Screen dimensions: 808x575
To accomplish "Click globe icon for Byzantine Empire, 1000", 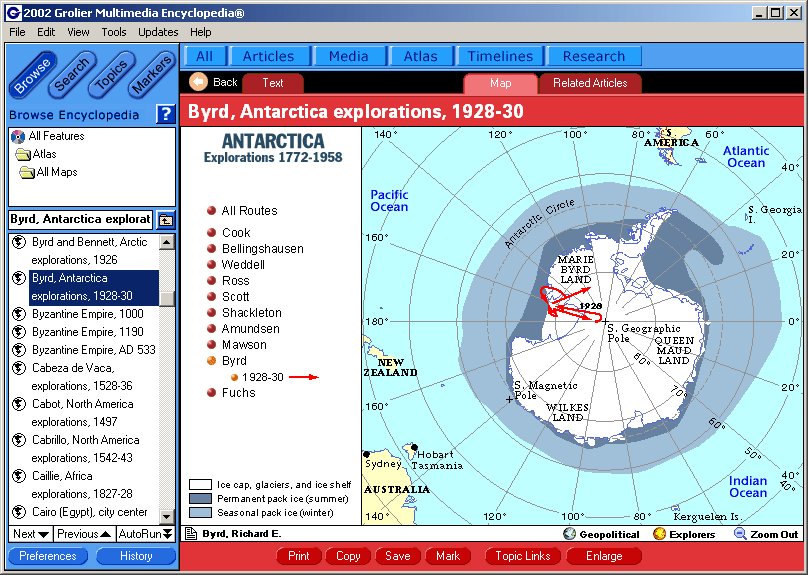I will pyautogui.click(x=19, y=314).
